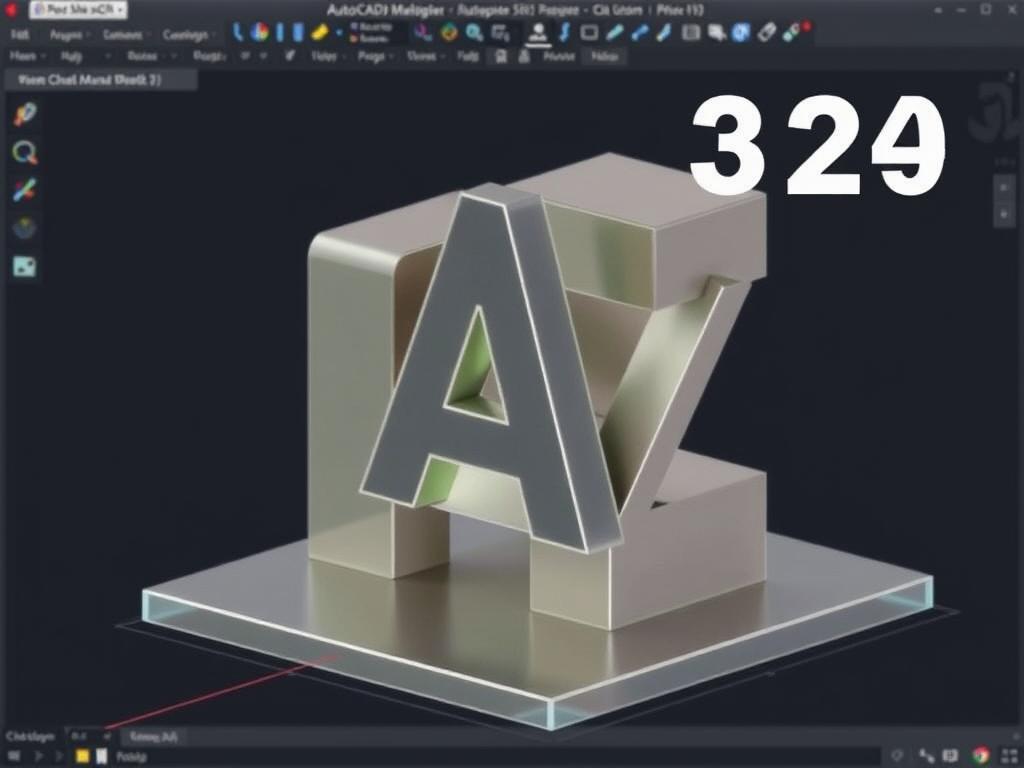Viewport: 1024px width, 768px height.
Task: Click the blue-white brush toolbar icon
Action: point(664,32)
